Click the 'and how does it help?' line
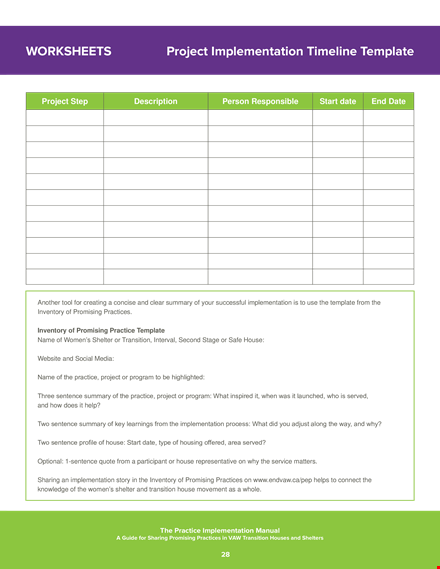The image size is (440, 569). coord(69,405)
